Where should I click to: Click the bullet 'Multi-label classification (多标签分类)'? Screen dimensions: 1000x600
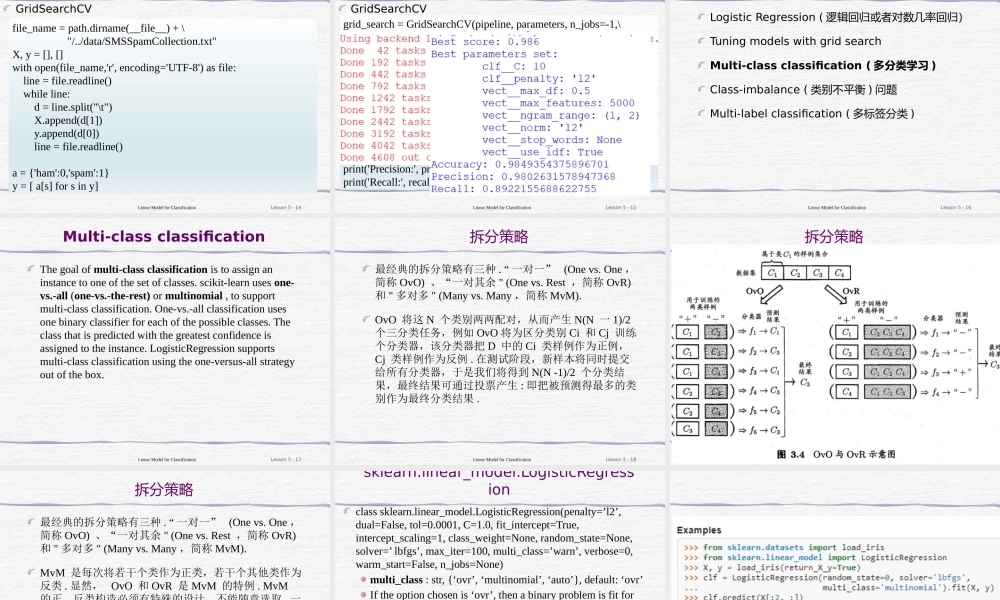click(812, 114)
